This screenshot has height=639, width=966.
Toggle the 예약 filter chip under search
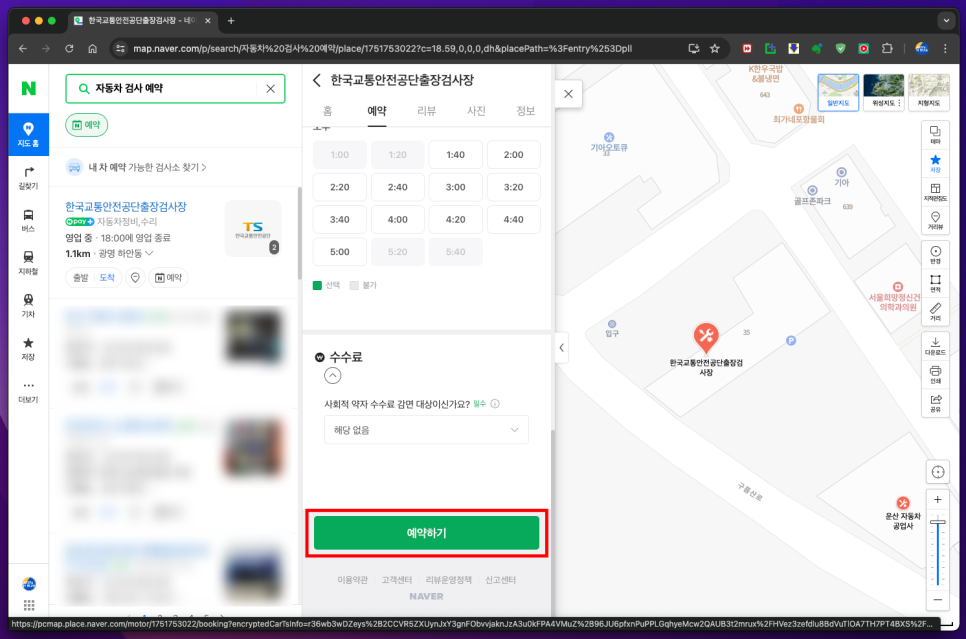[86, 125]
